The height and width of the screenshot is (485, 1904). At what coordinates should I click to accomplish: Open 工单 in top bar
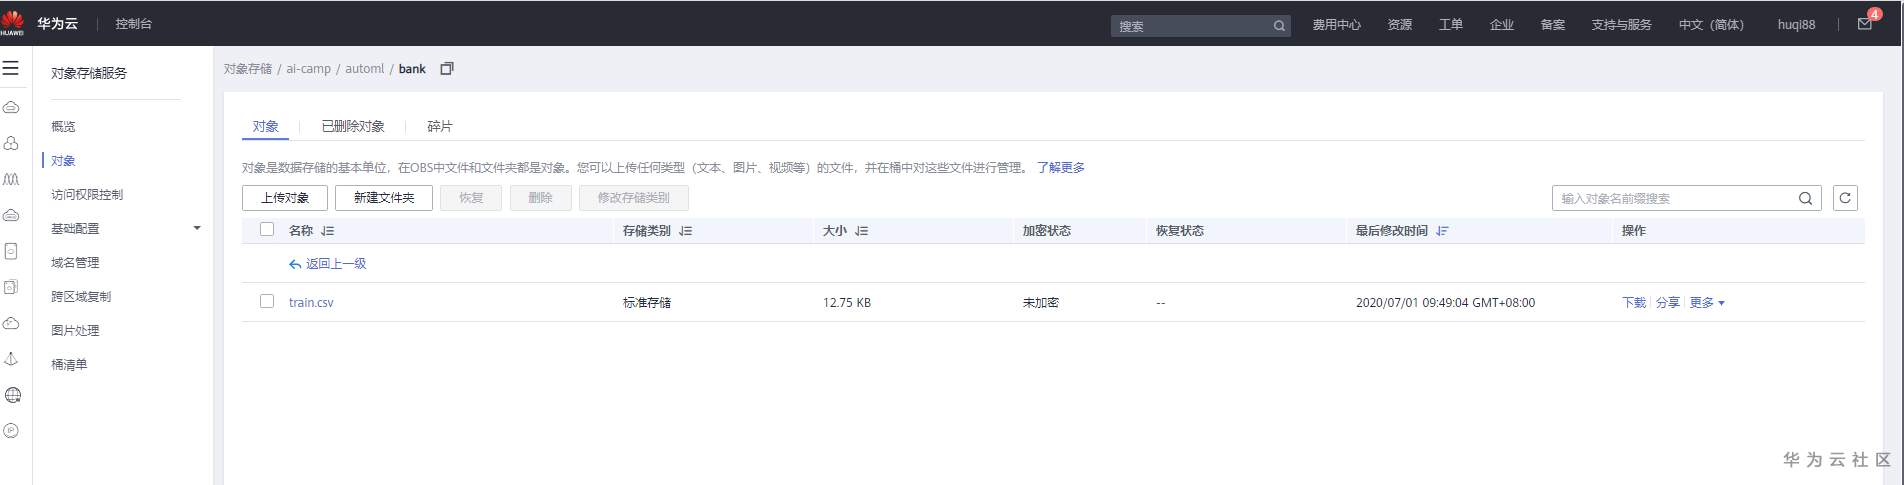pyautogui.click(x=1451, y=25)
